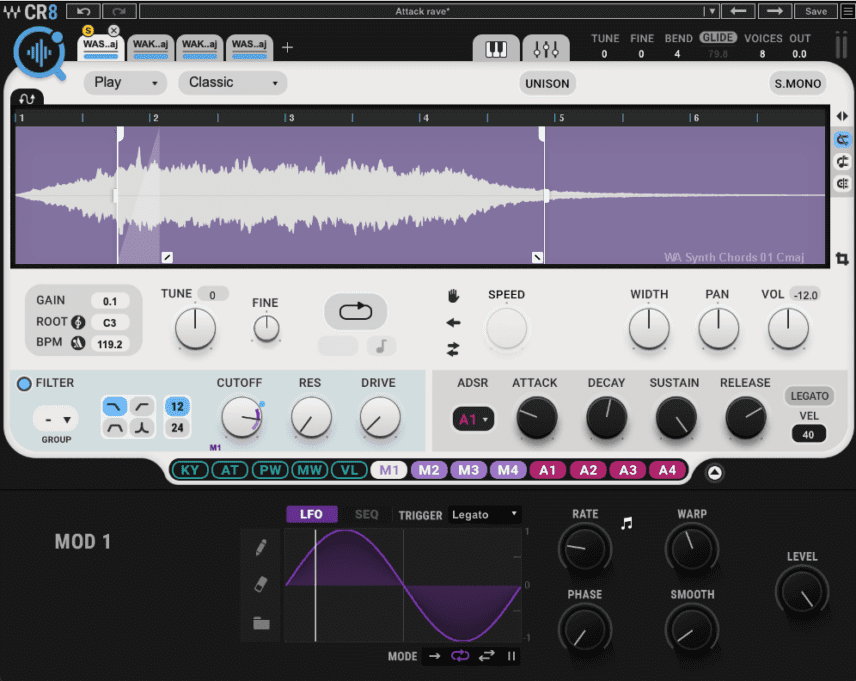
Task: Click the blue-highlighted icon beside the waveform
Action: (842, 140)
